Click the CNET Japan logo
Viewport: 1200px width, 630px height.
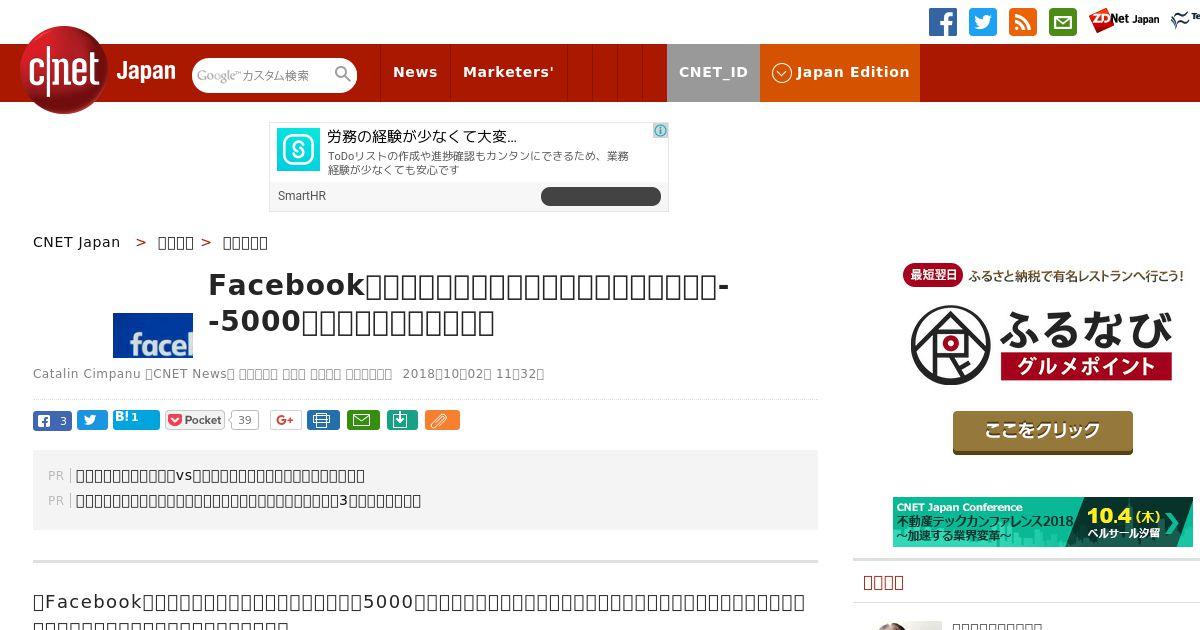(x=98, y=71)
